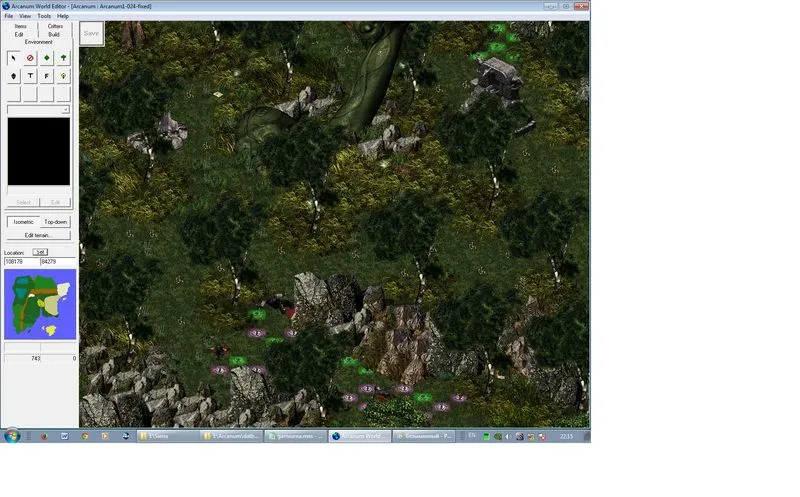The width and height of the screenshot is (800, 497).
Task: Click the taskbar clock
Action: coord(566,436)
